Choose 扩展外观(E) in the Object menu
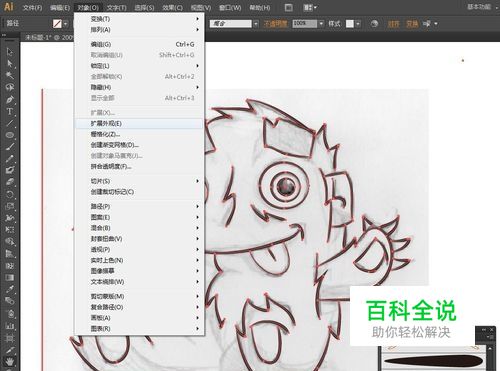This screenshot has width=500, height=371. click(x=139, y=123)
